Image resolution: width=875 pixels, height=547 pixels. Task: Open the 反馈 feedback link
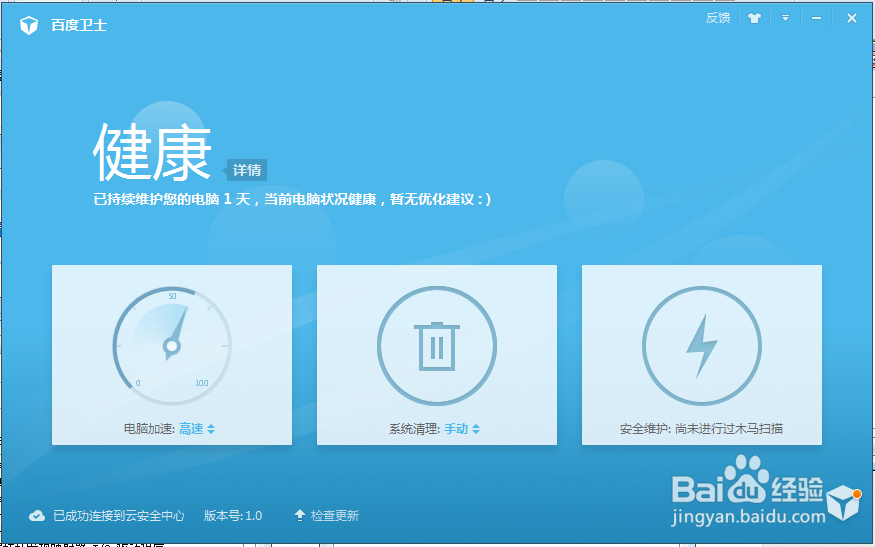pyautogui.click(x=718, y=18)
